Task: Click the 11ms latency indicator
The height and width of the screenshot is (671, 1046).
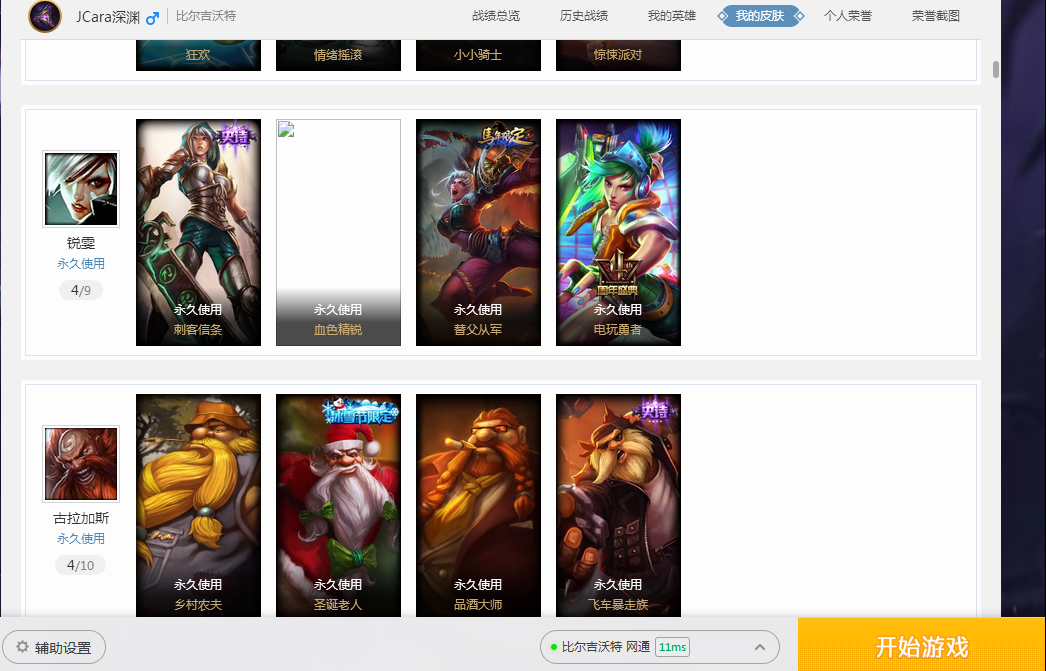Action: coord(672,647)
